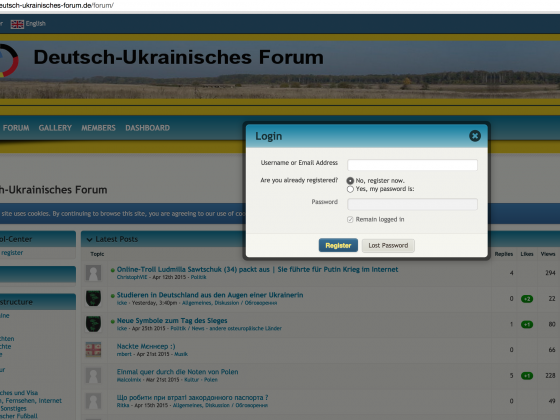
Task: Open Studieren in Deutschland topic
Action: pos(210,295)
